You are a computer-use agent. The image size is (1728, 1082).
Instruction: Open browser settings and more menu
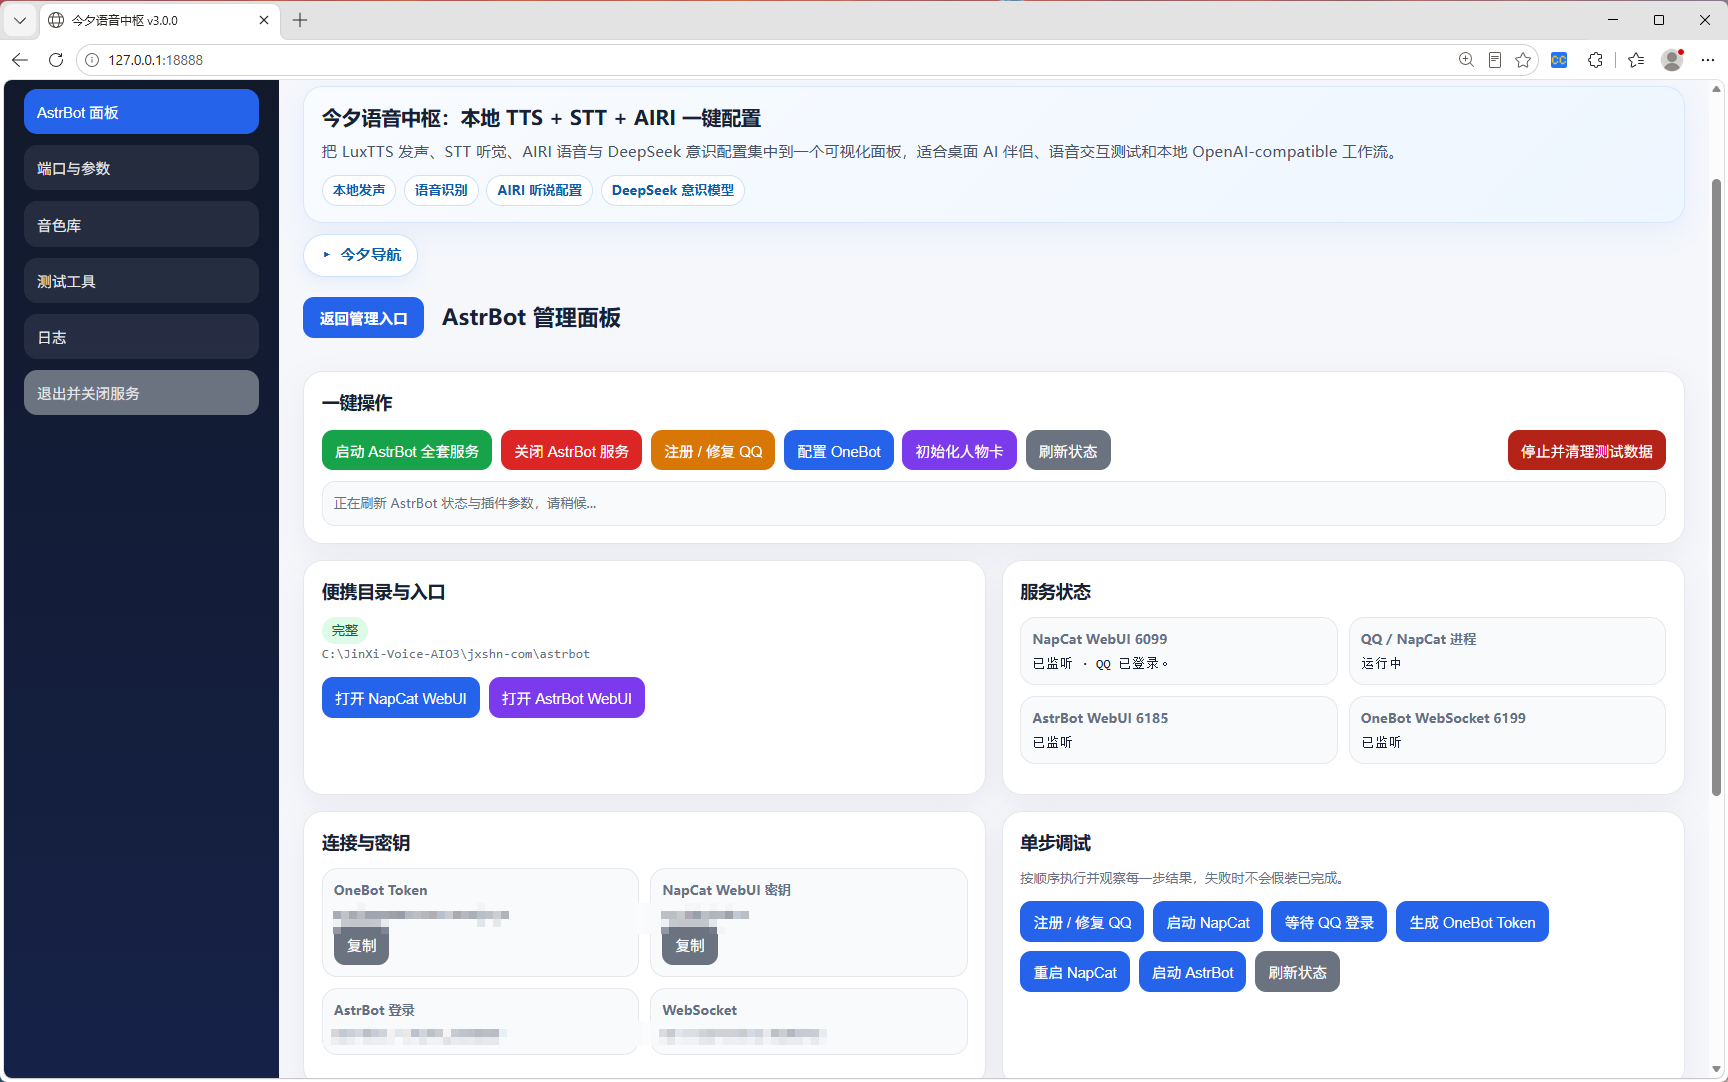pyautogui.click(x=1708, y=60)
